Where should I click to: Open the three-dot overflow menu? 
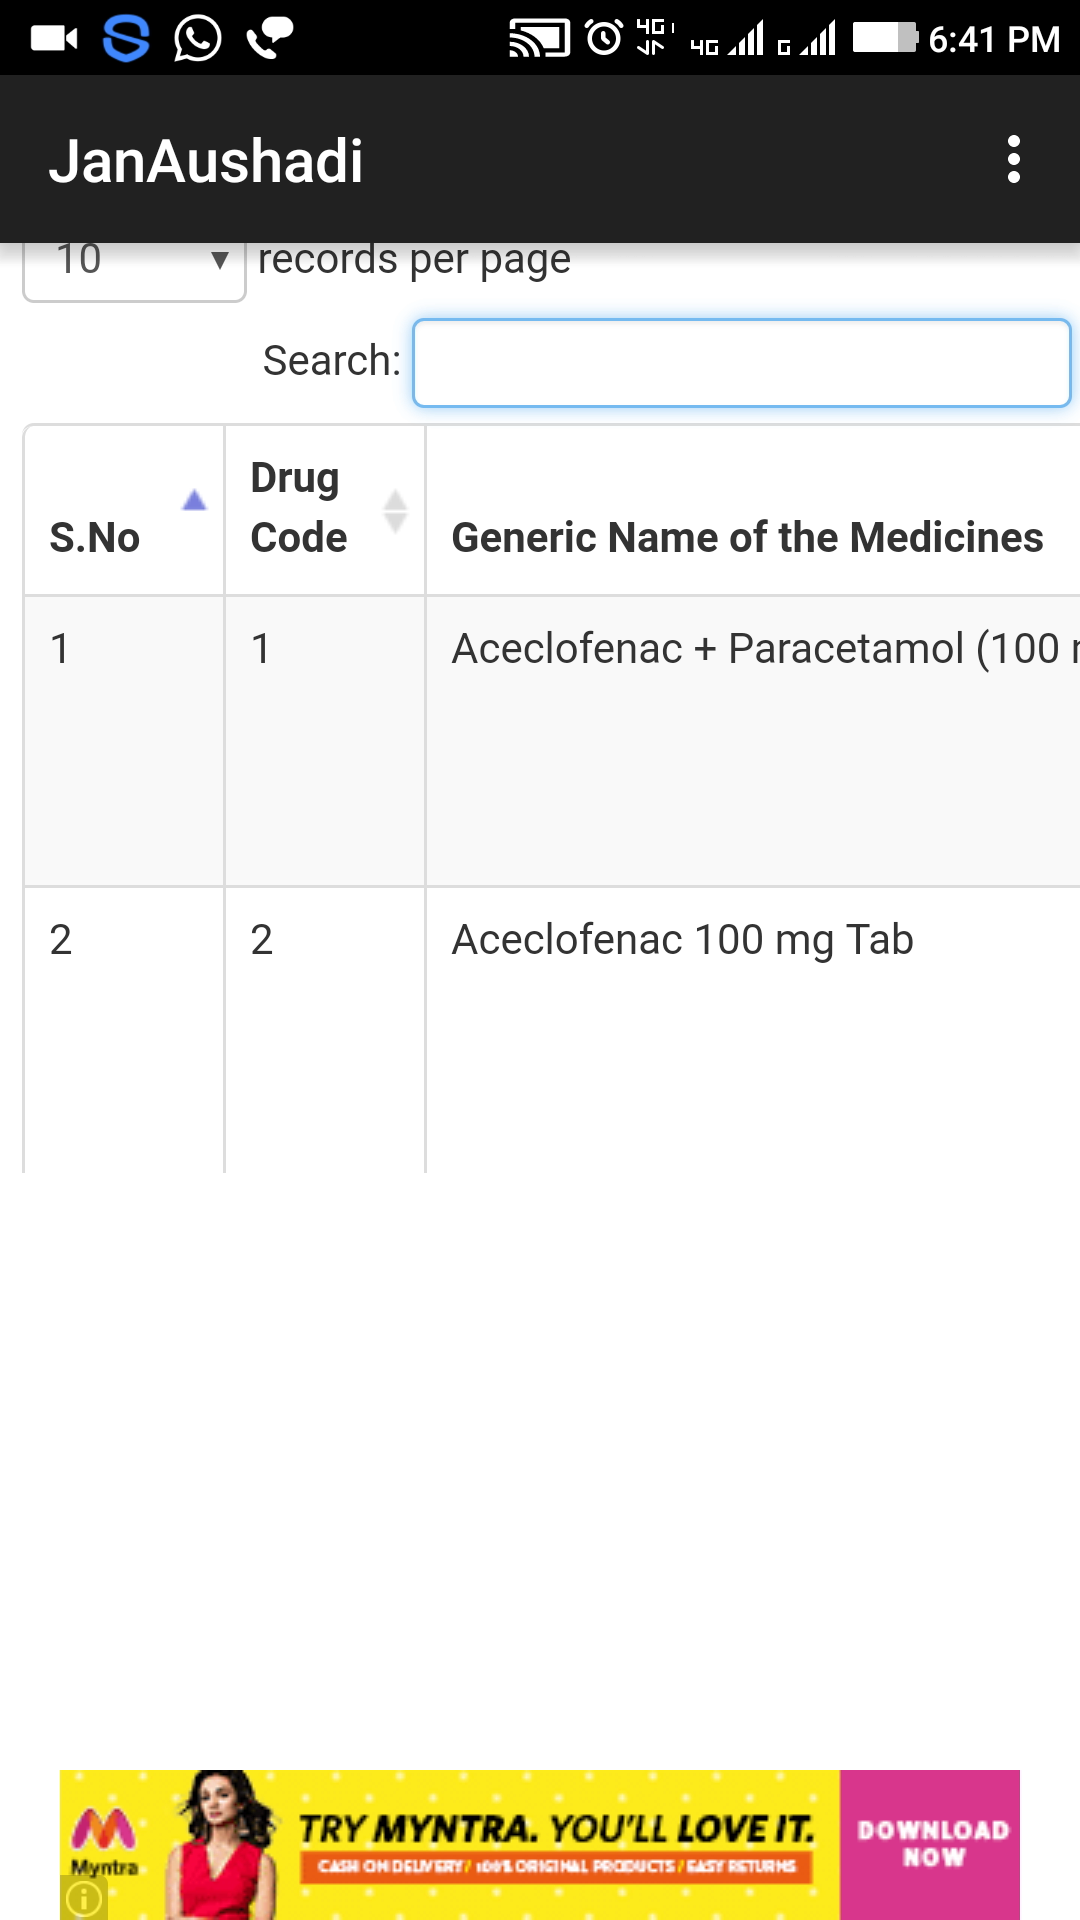pos(1013,160)
